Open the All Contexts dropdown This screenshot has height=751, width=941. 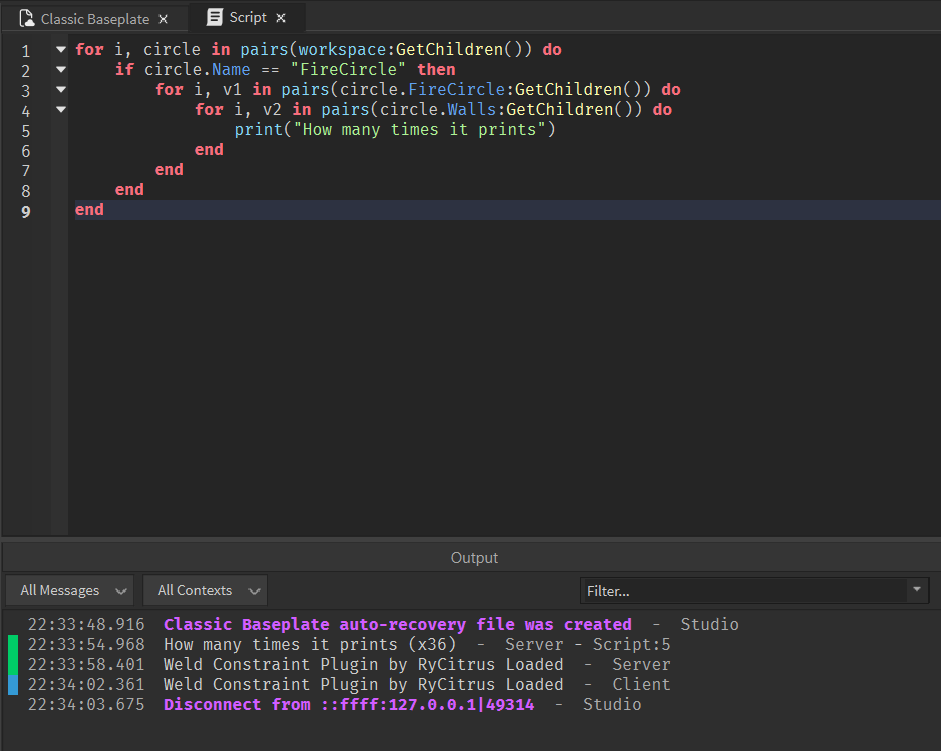tap(204, 590)
